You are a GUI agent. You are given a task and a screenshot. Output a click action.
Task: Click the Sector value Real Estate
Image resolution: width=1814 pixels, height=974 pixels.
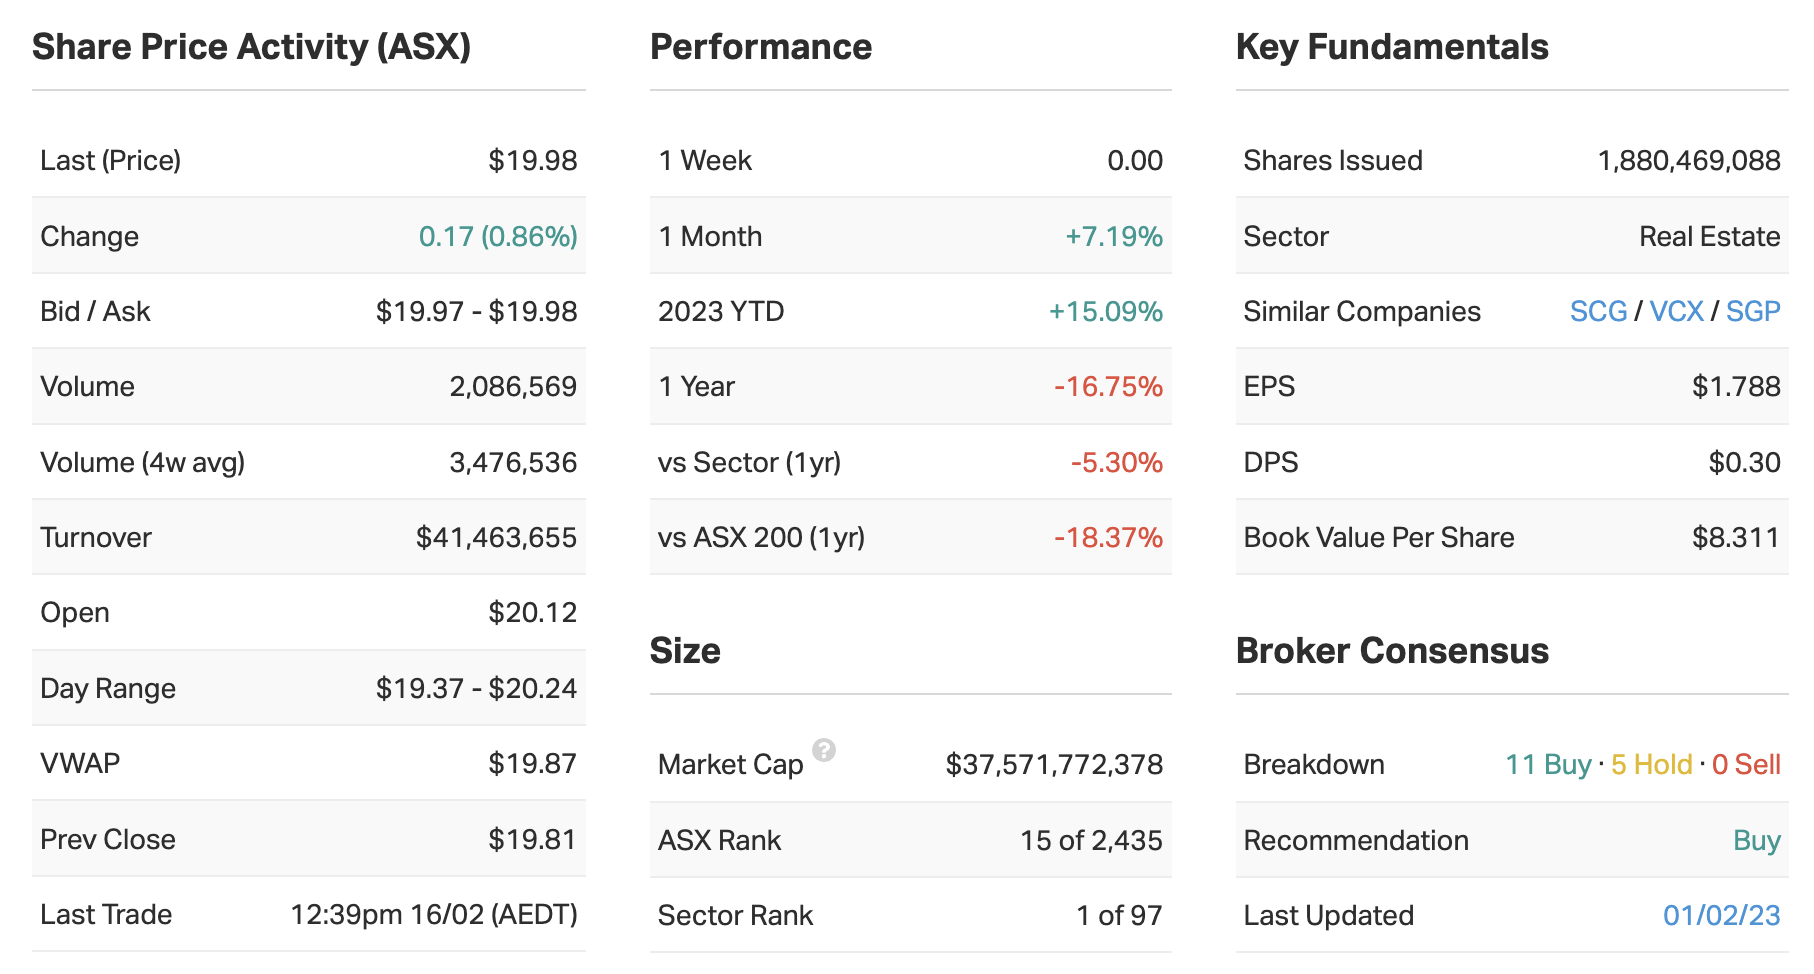click(1709, 237)
